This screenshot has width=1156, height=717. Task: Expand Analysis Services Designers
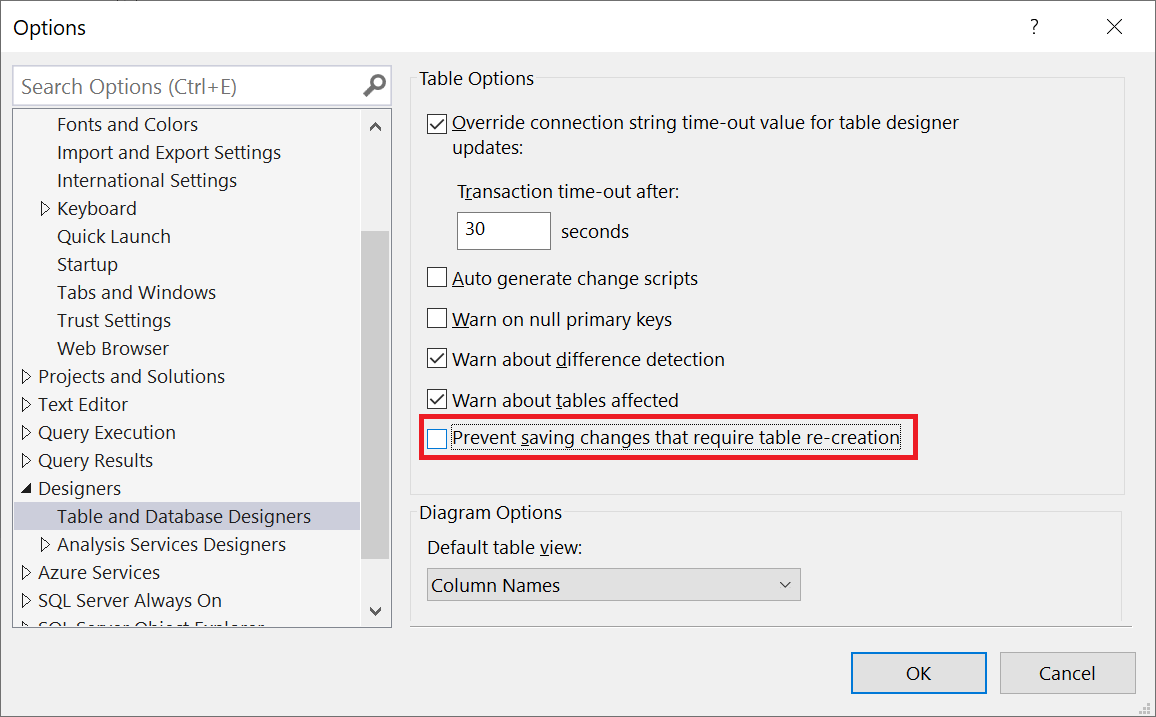44,544
